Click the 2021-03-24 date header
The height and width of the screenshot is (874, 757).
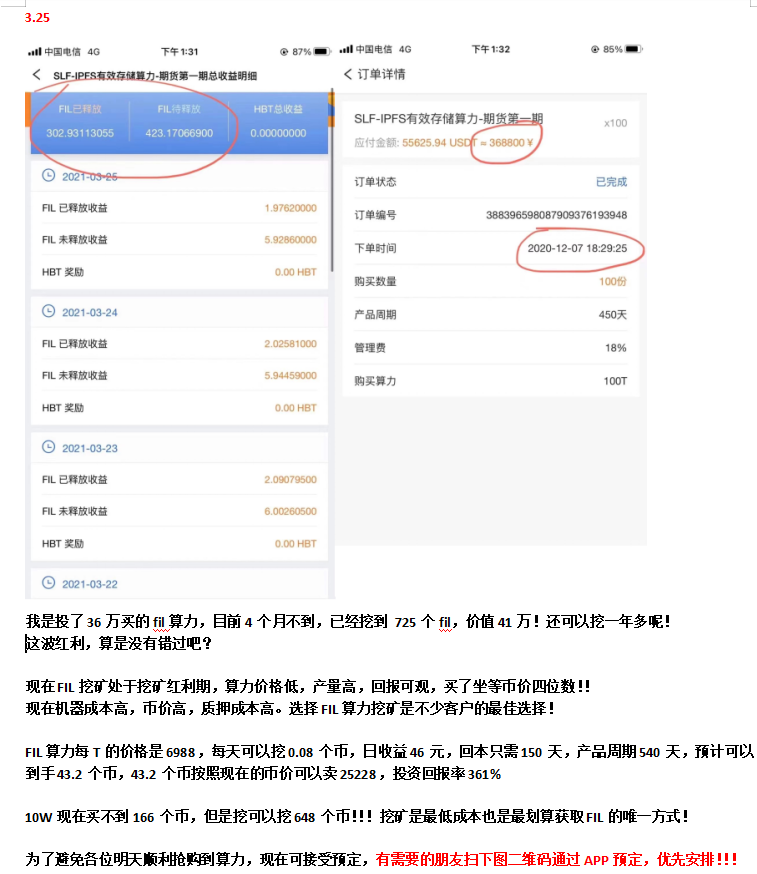[90, 313]
